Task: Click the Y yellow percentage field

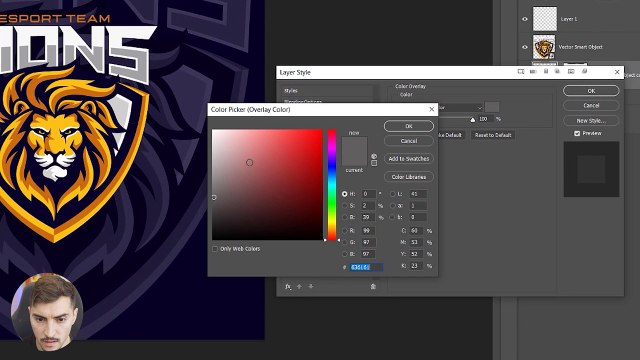Action: (416, 254)
